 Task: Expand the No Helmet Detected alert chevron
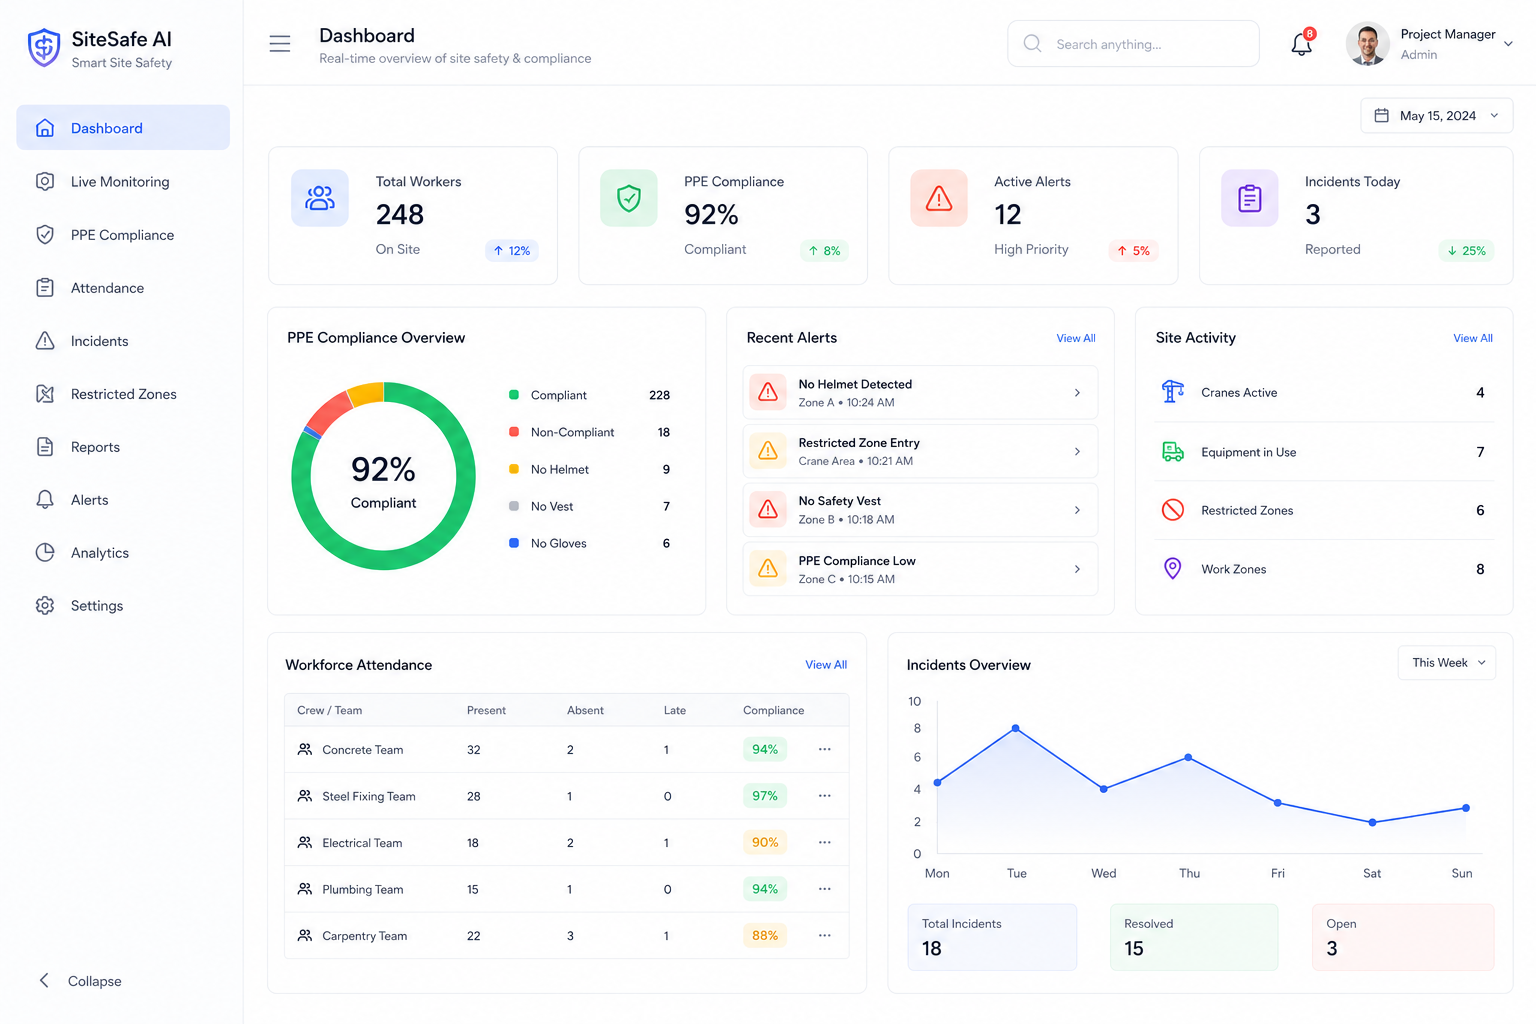click(1077, 393)
